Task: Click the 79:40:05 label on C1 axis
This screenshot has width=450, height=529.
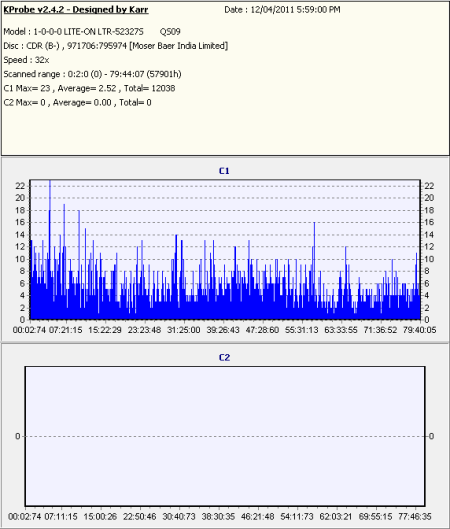Action: 419,330
